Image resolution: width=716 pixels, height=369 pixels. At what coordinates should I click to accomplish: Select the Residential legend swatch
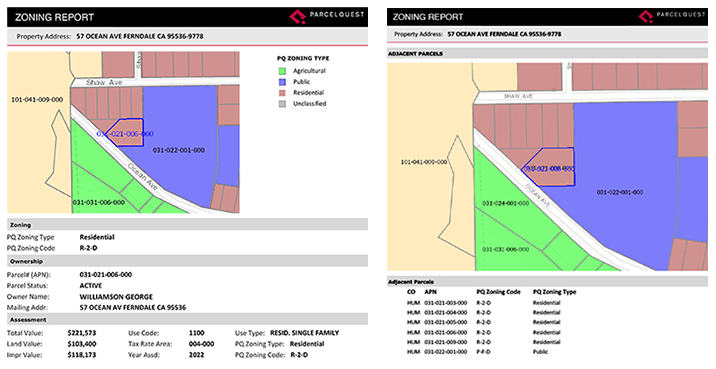tap(282, 93)
